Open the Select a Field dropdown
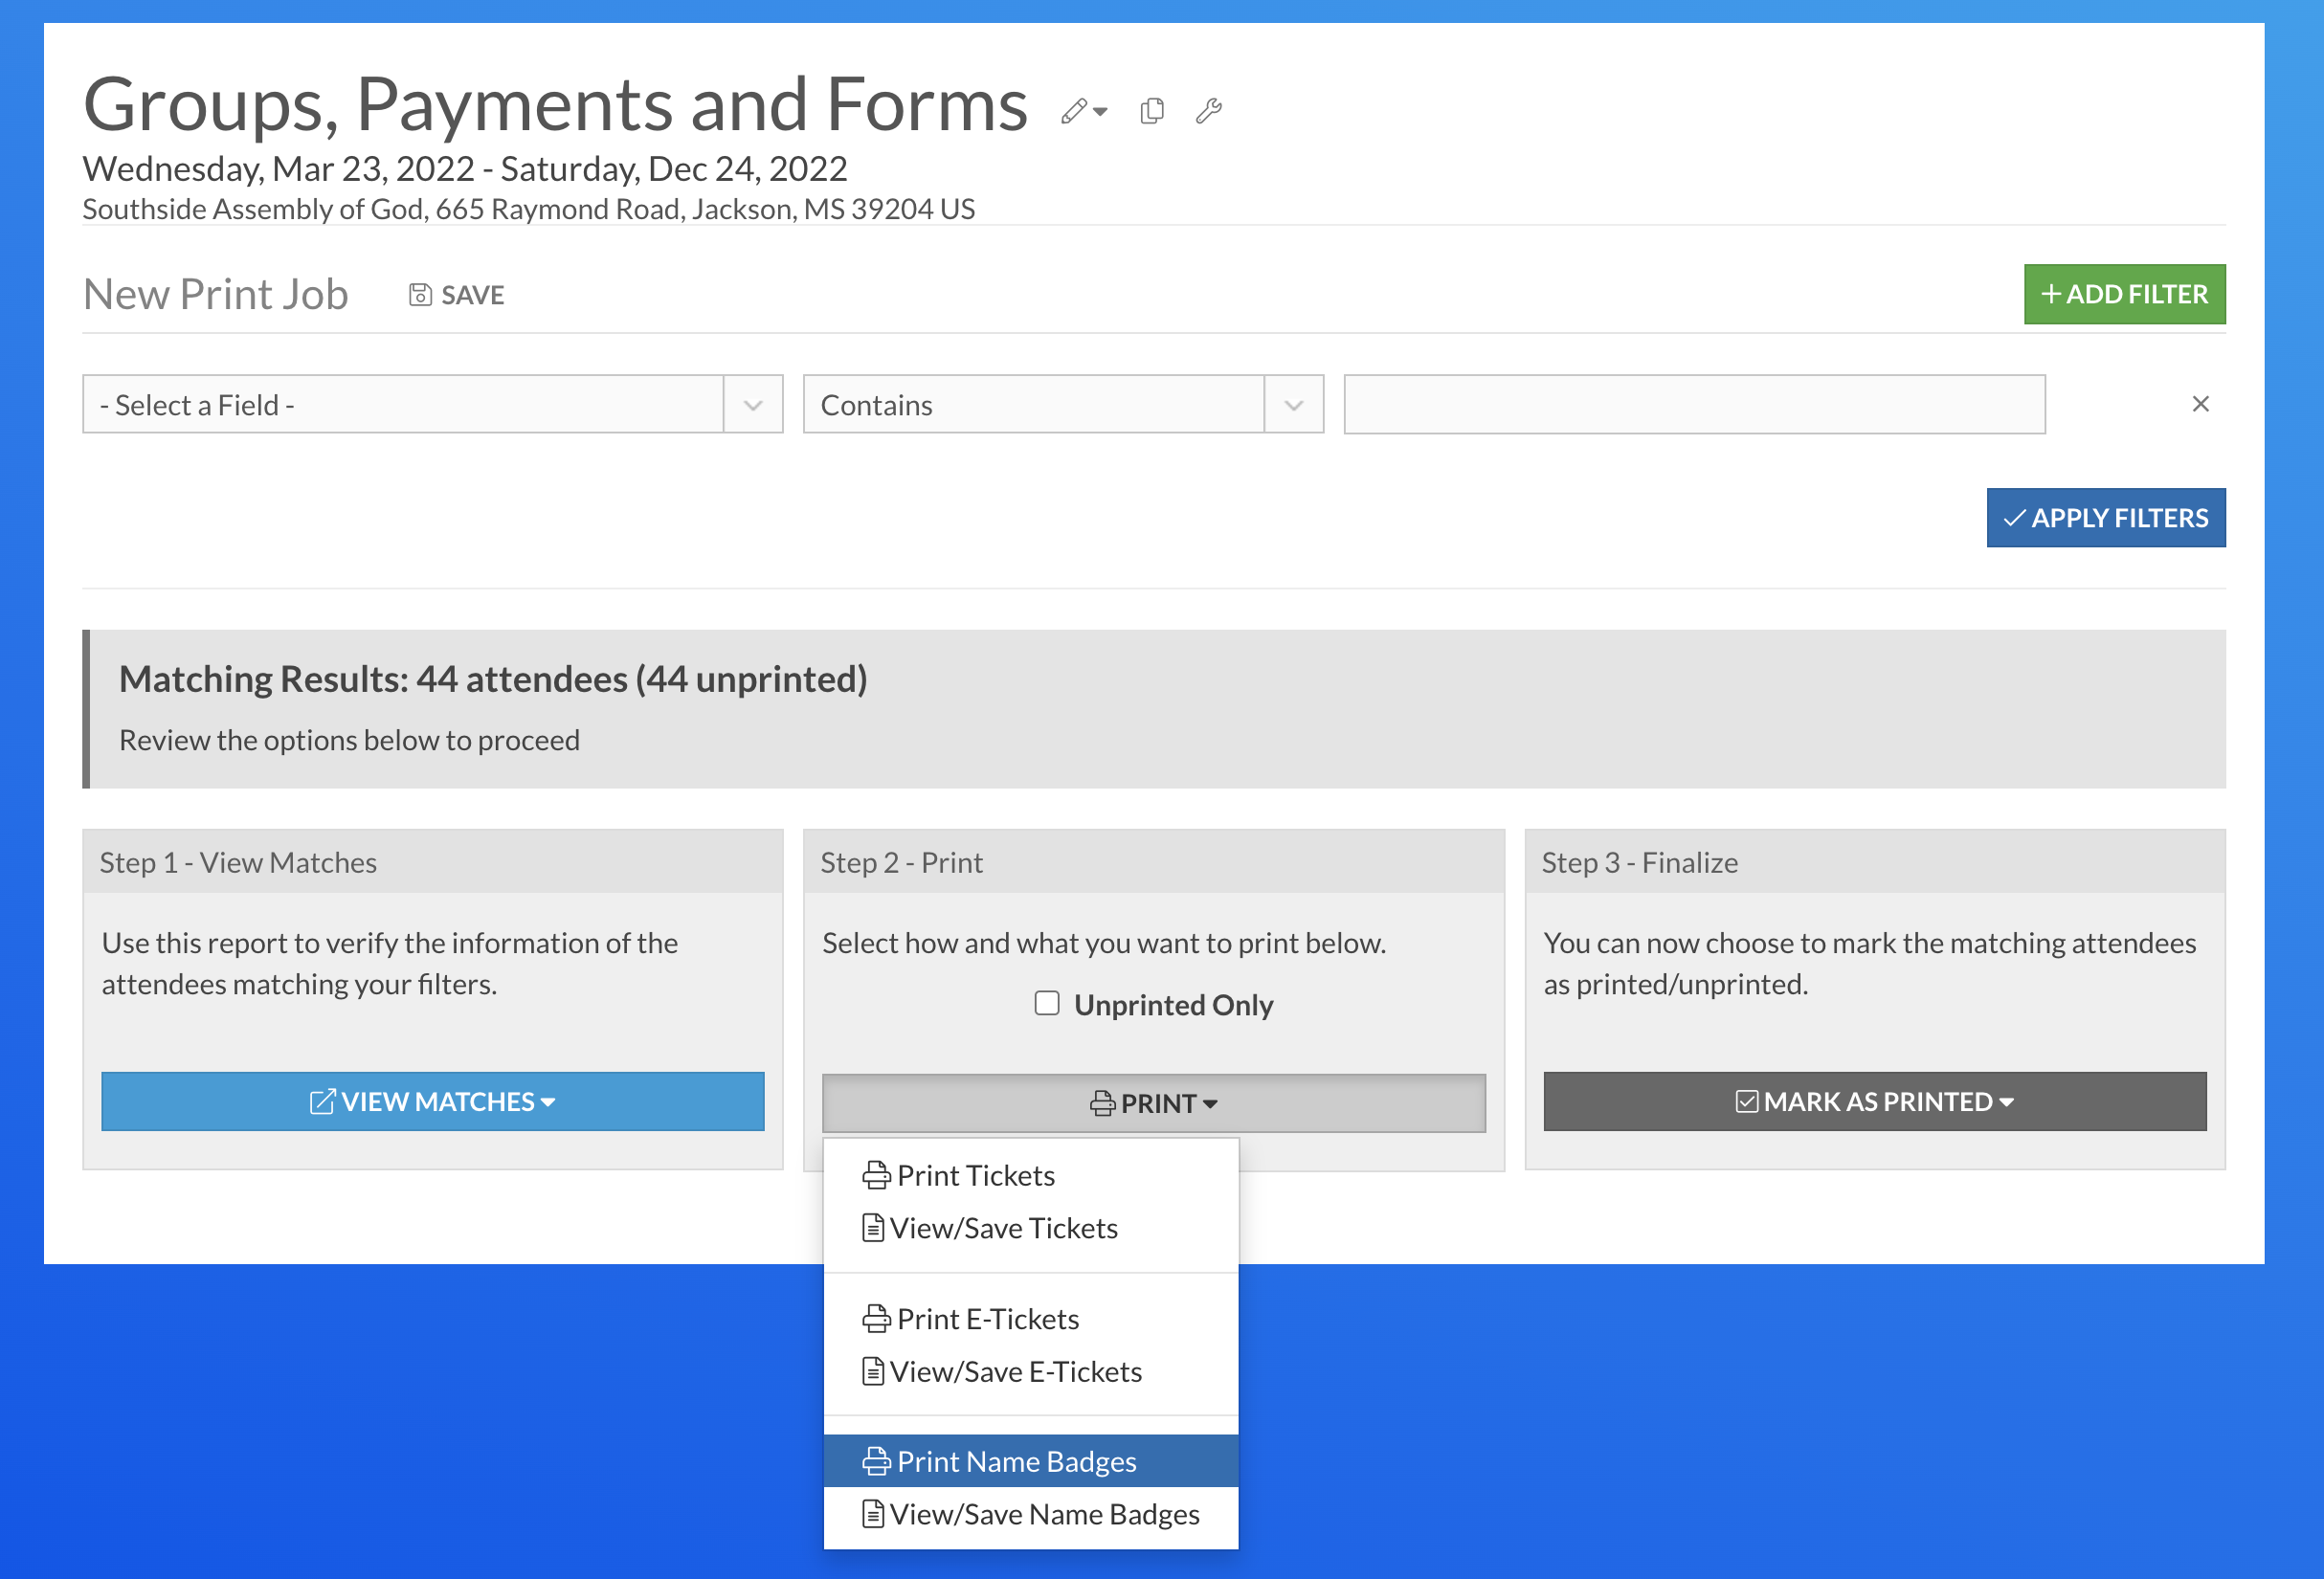2324x1579 pixels. coord(432,405)
